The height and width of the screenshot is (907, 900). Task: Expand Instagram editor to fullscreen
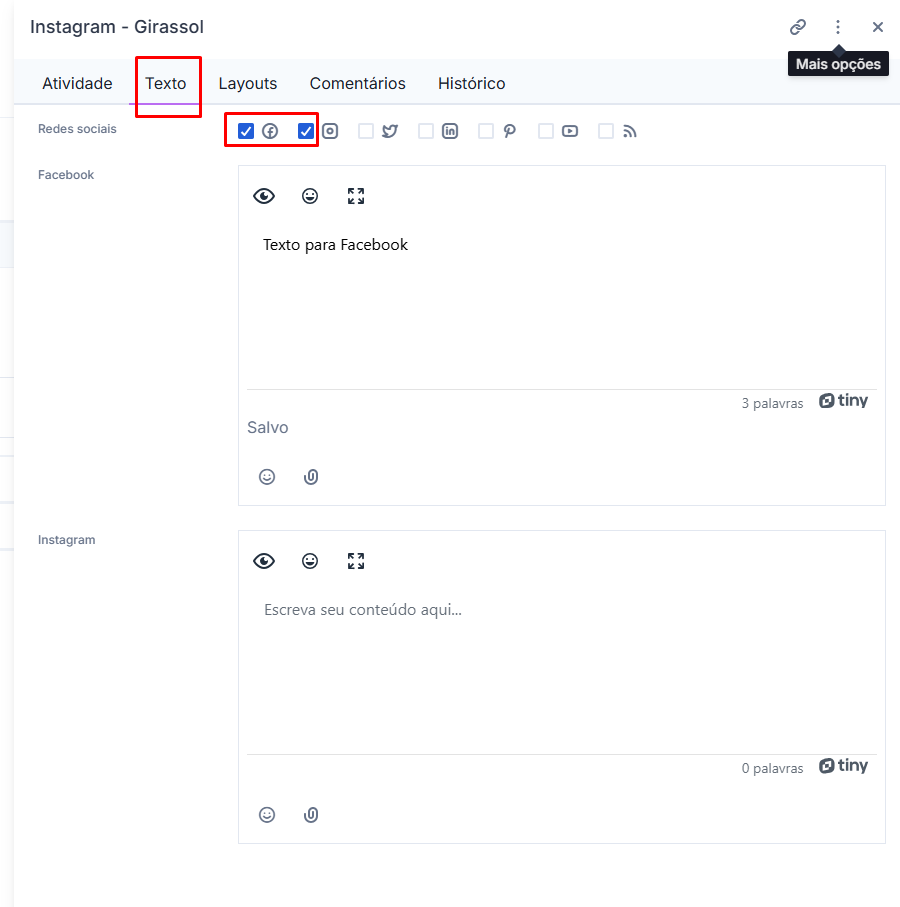(x=356, y=561)
